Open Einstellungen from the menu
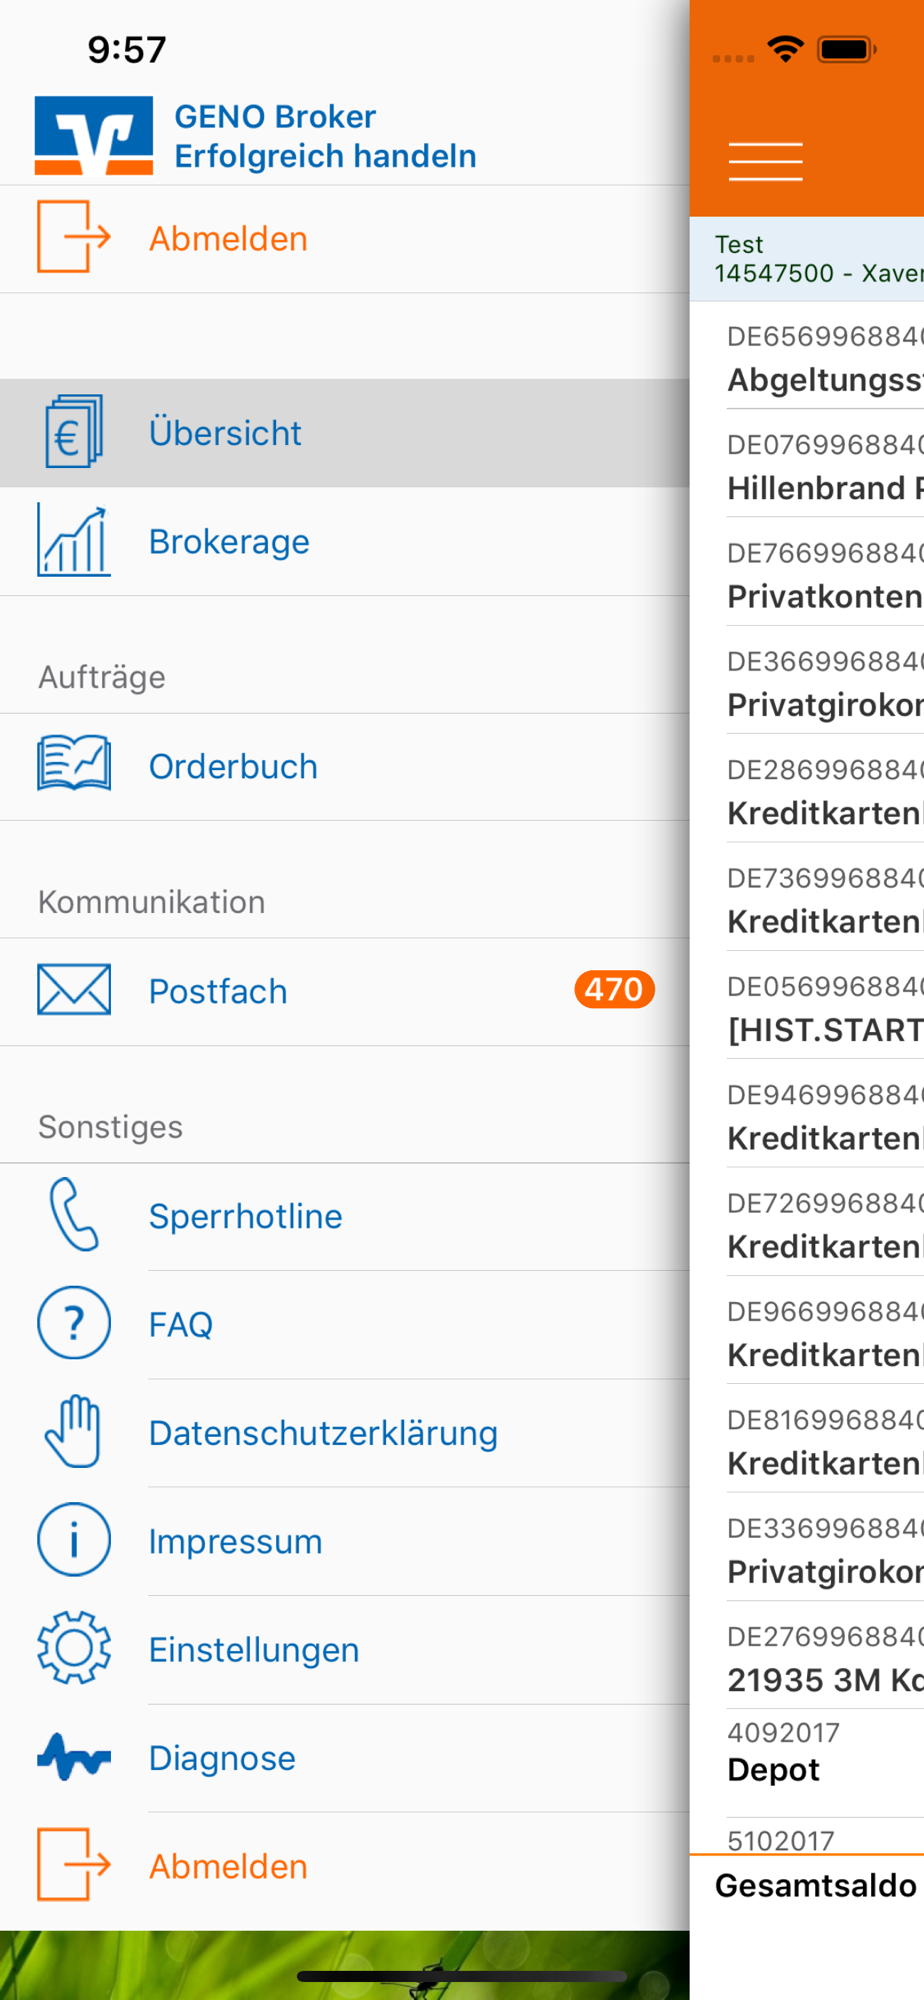The image size is (924, 2000). [345, 1650]
